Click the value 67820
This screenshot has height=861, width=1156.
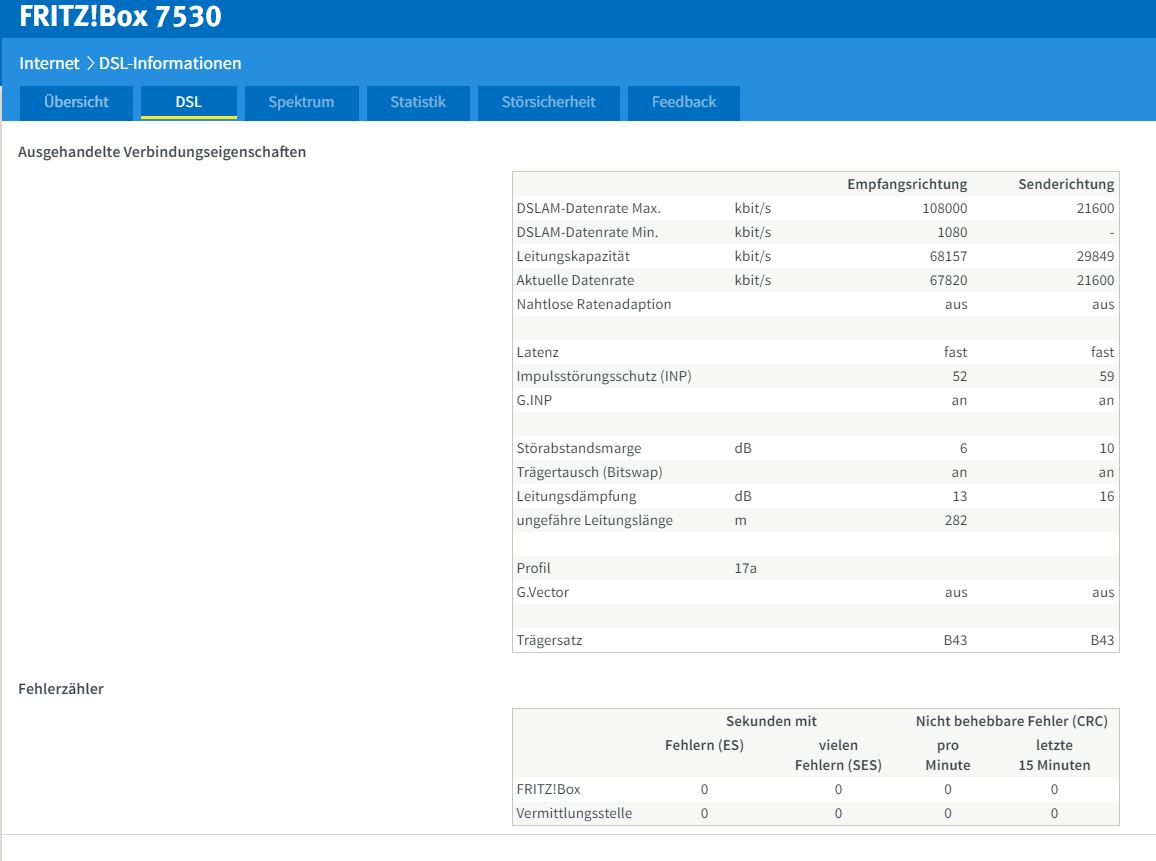click(948, 280)
